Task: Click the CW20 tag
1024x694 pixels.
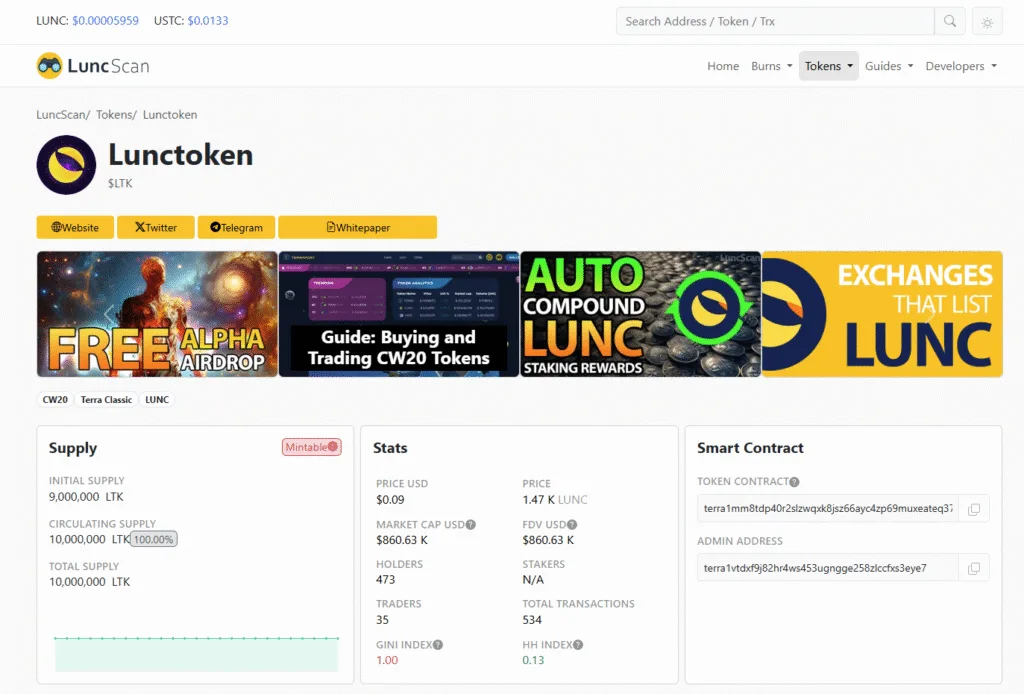Action: pos(55,400)
